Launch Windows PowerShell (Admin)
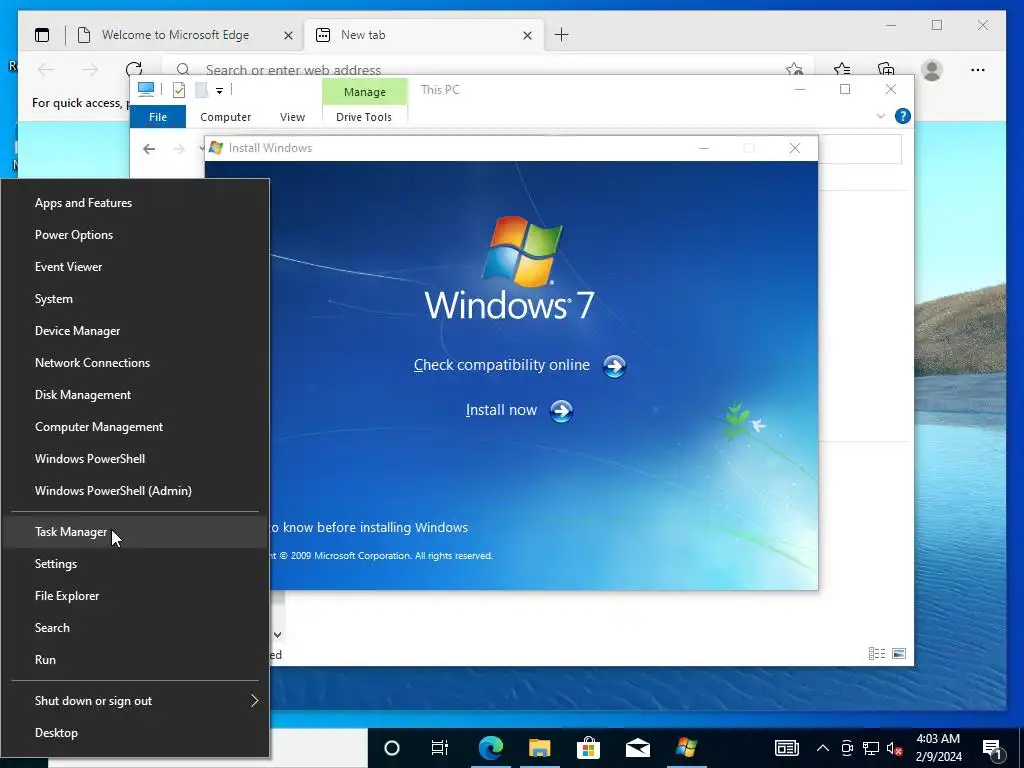1024x768 pixels. [x=136, y=491]
